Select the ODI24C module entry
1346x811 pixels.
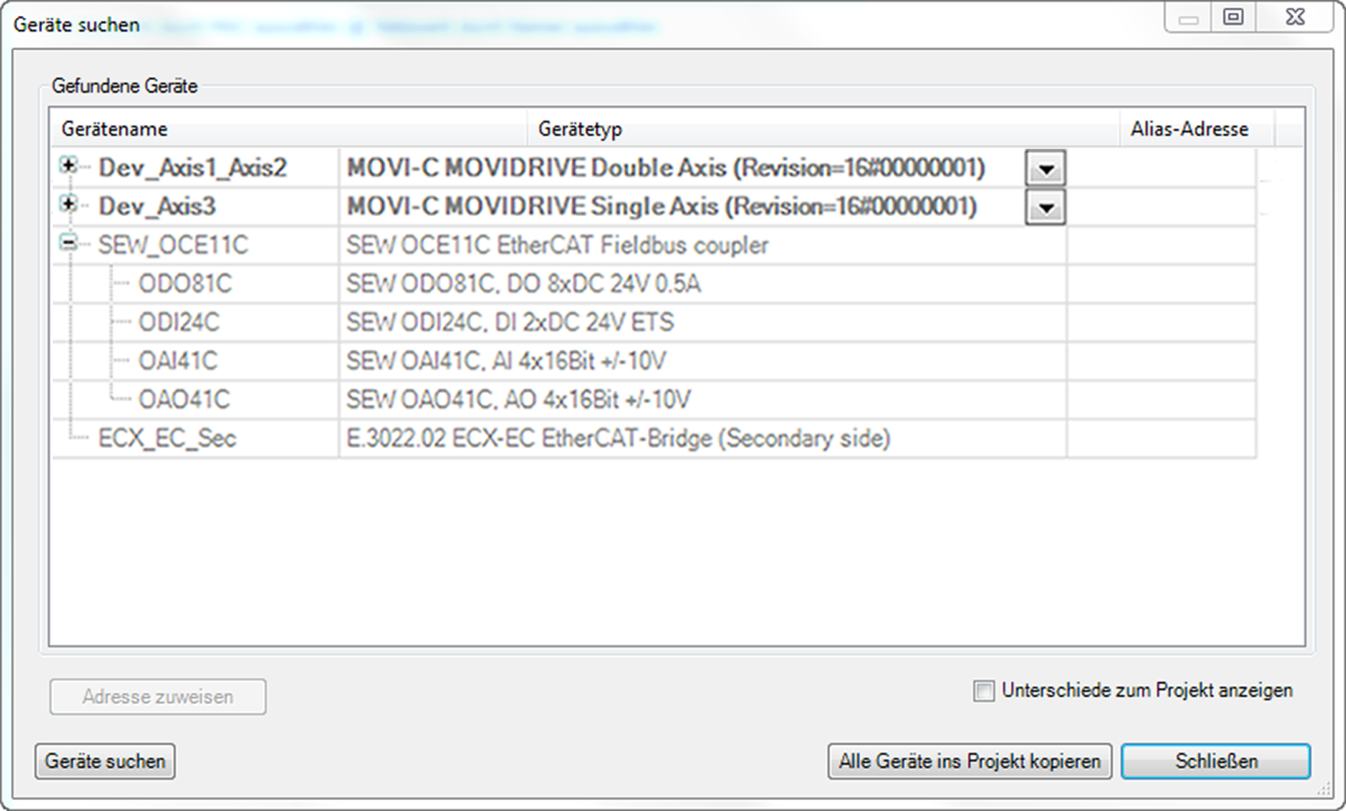[179, 323]
